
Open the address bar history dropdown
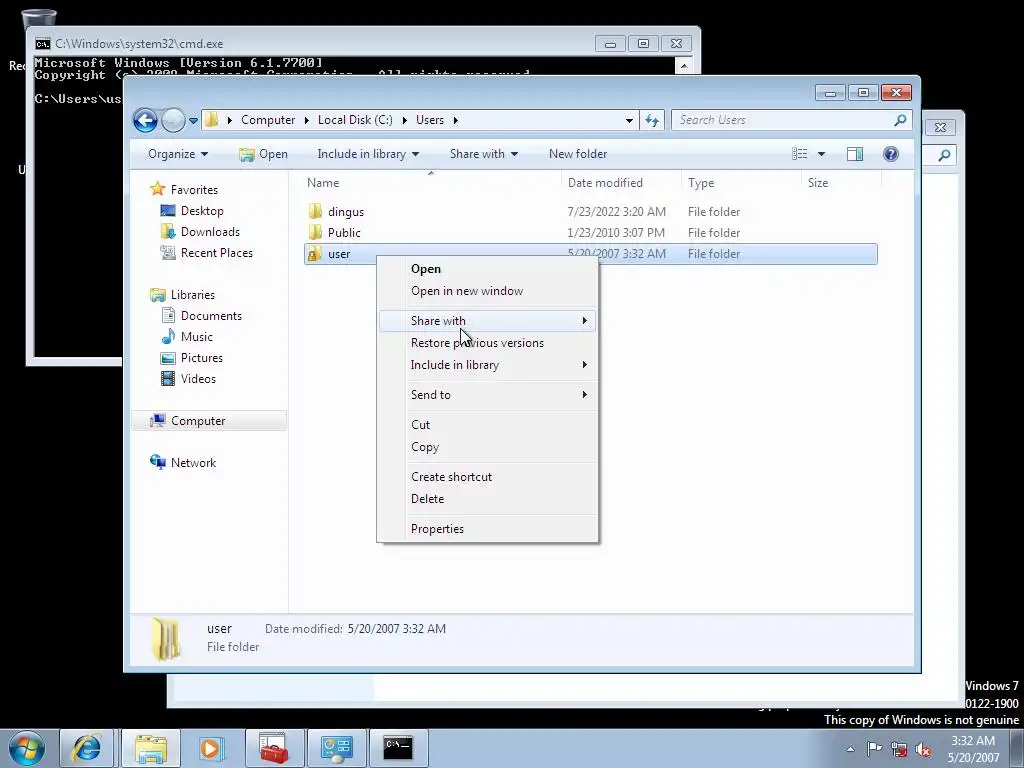click(x=629, y=120)
